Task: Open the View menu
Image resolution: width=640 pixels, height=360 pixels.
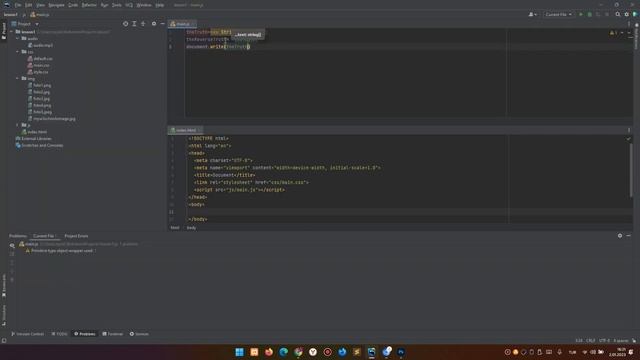Action: pyautogui.click(x=40, y=5)
